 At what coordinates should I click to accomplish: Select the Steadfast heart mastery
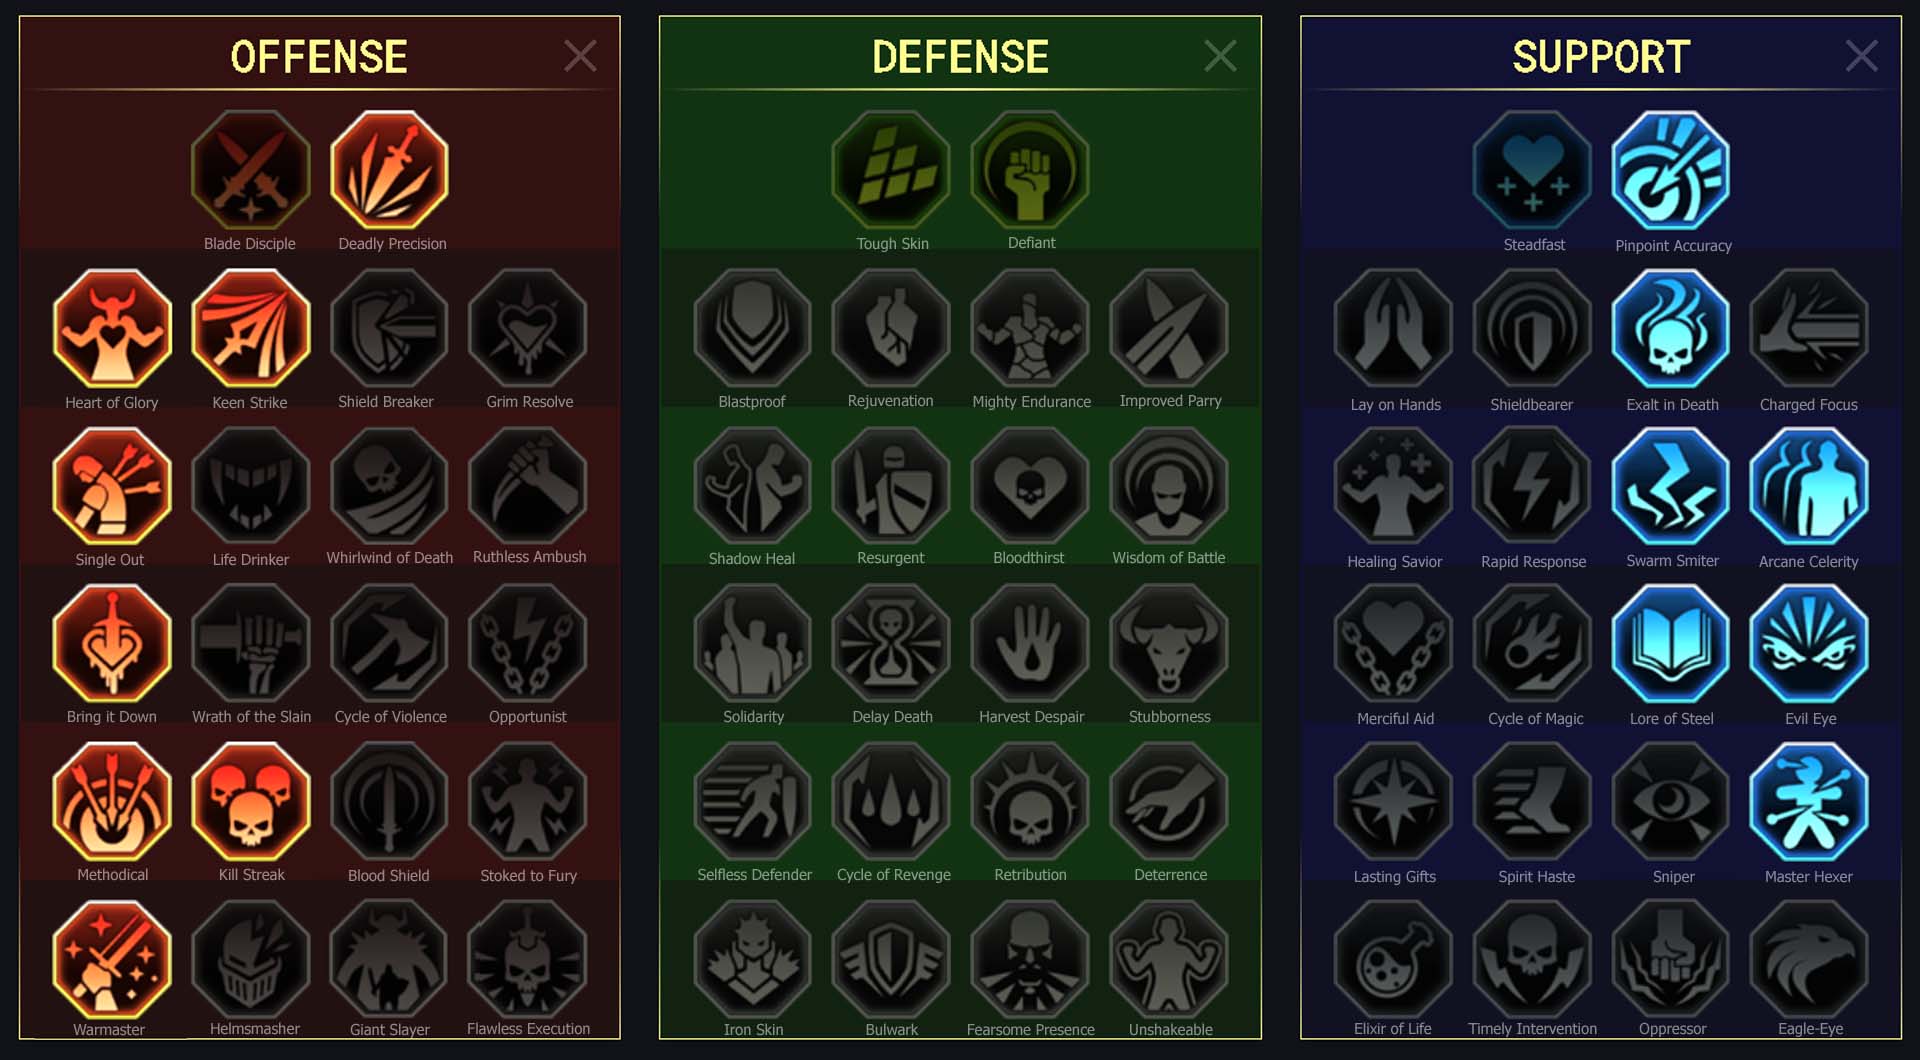click(1532, 170)
